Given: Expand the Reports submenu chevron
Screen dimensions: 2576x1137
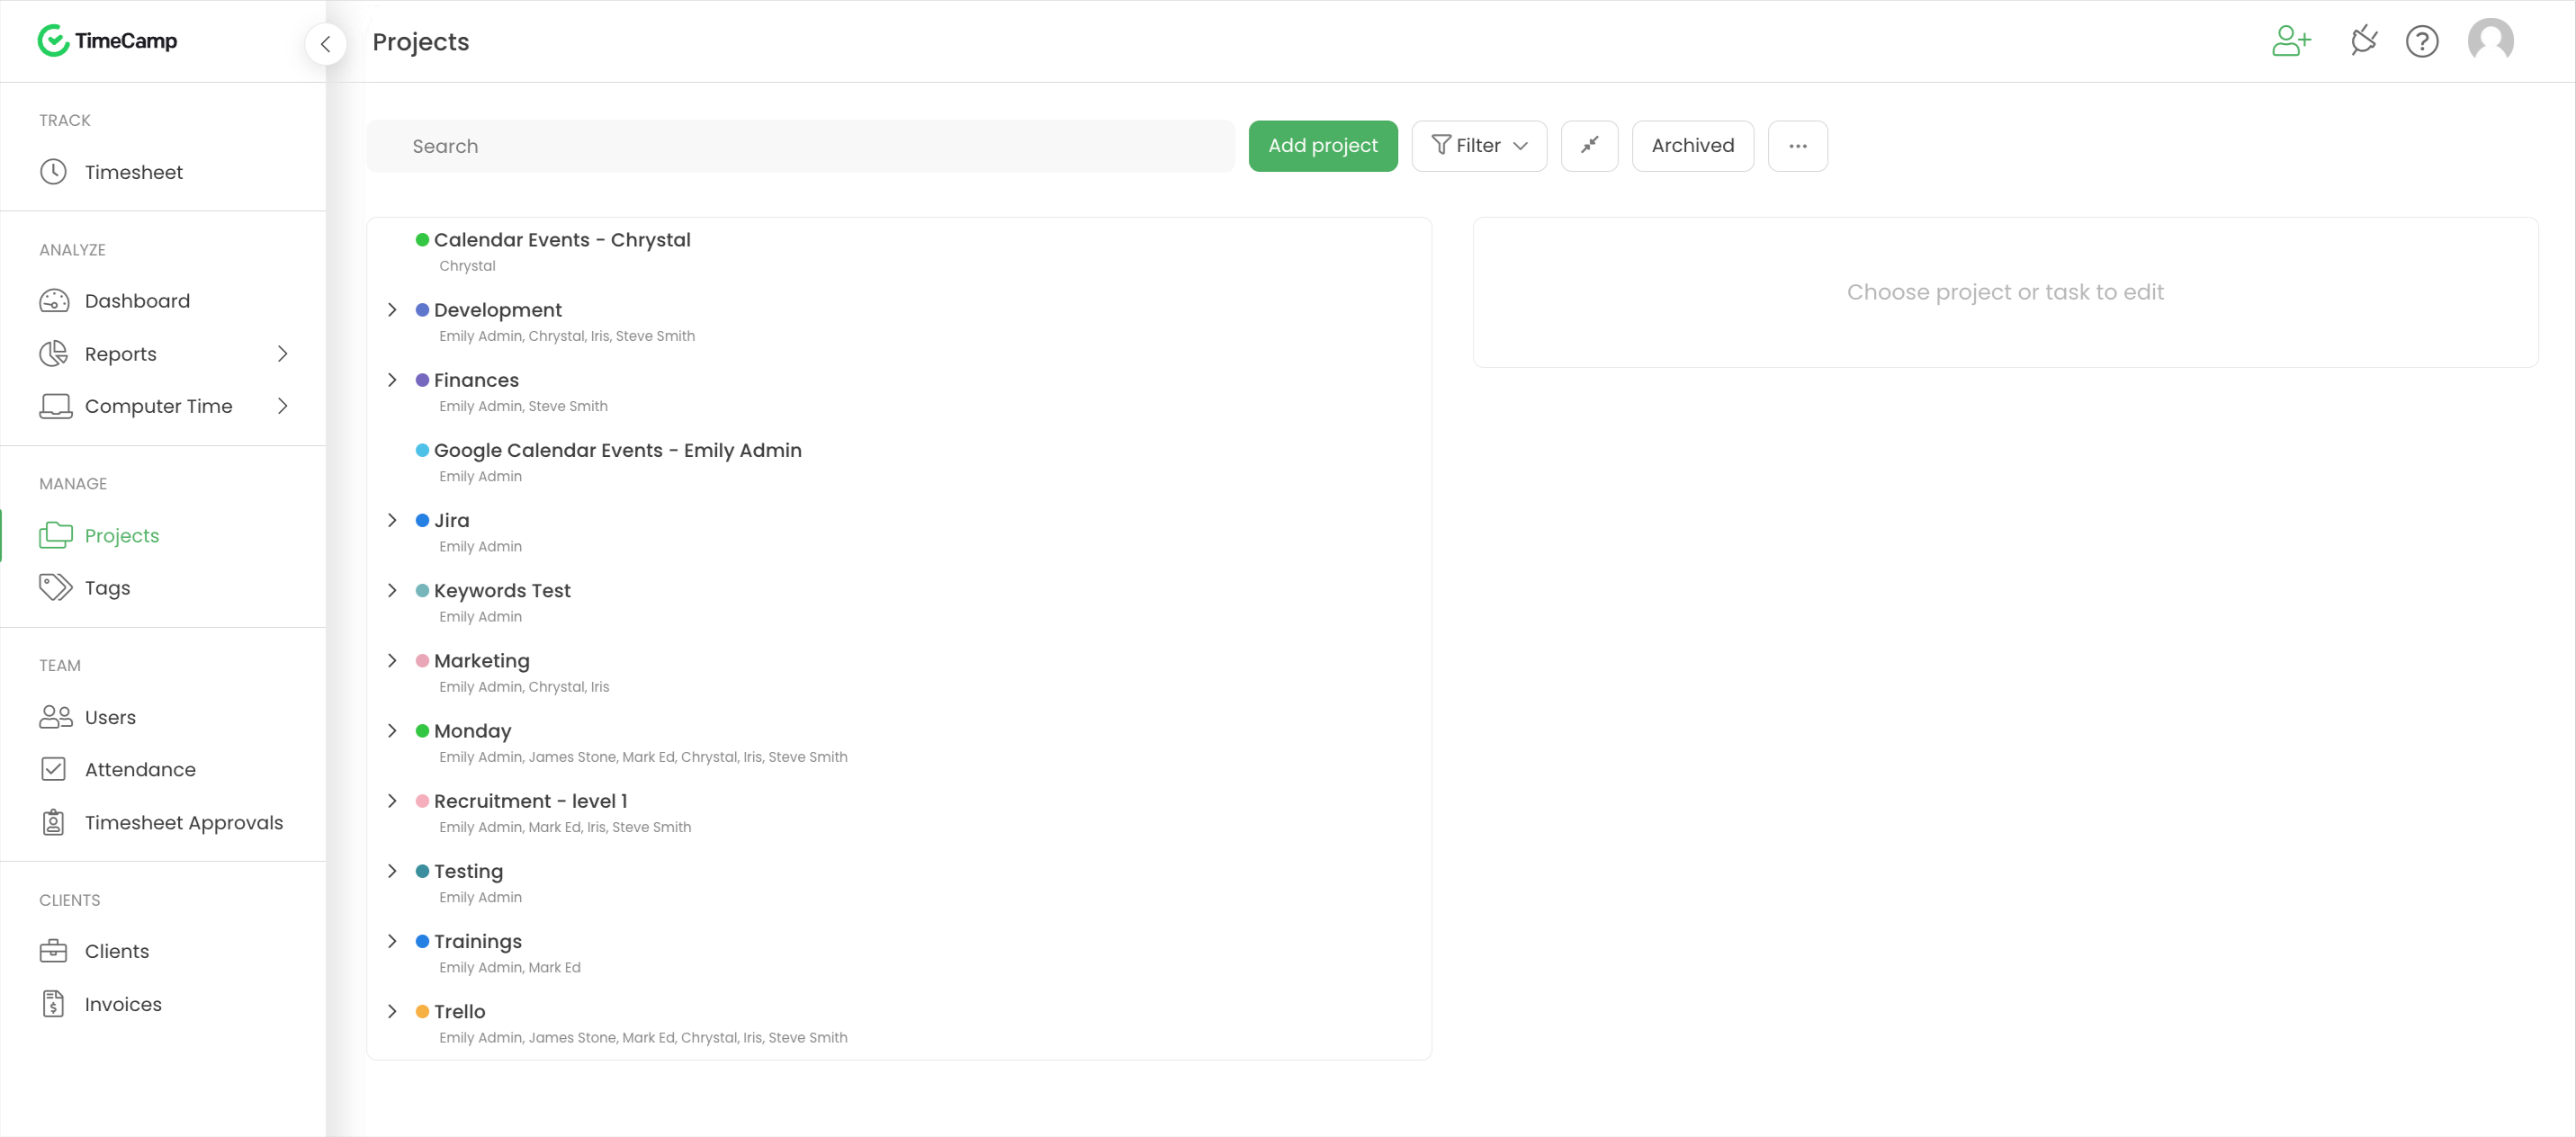Looking at the screenshot, I should point(283,354).
